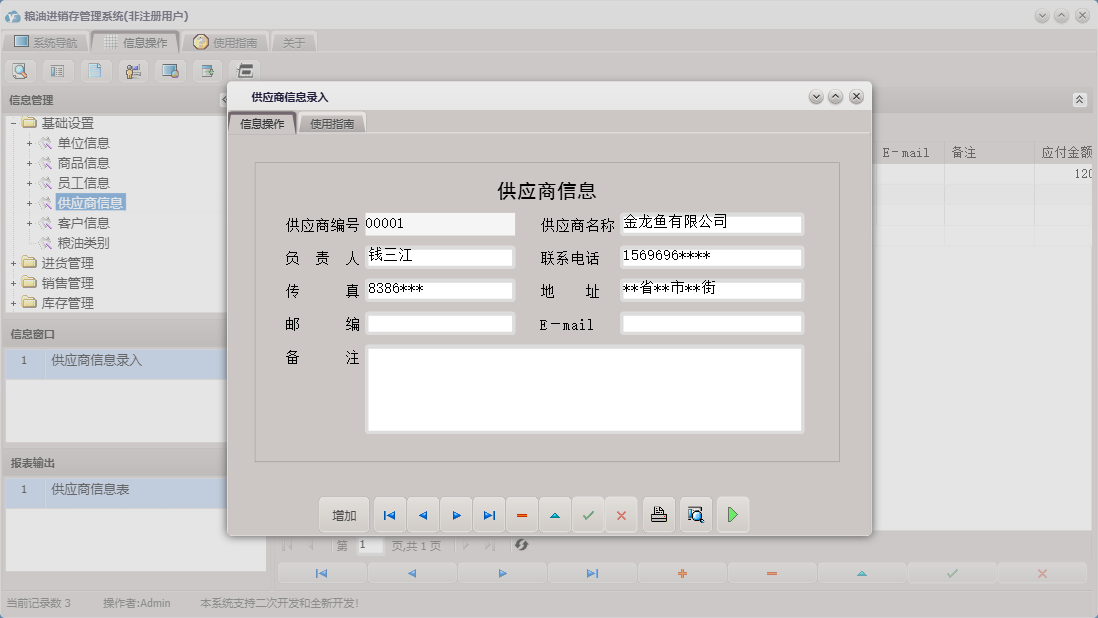Confirm the record with the checkmark icon
This screenshot has height=618, width=1098.
tap(588, 514)
